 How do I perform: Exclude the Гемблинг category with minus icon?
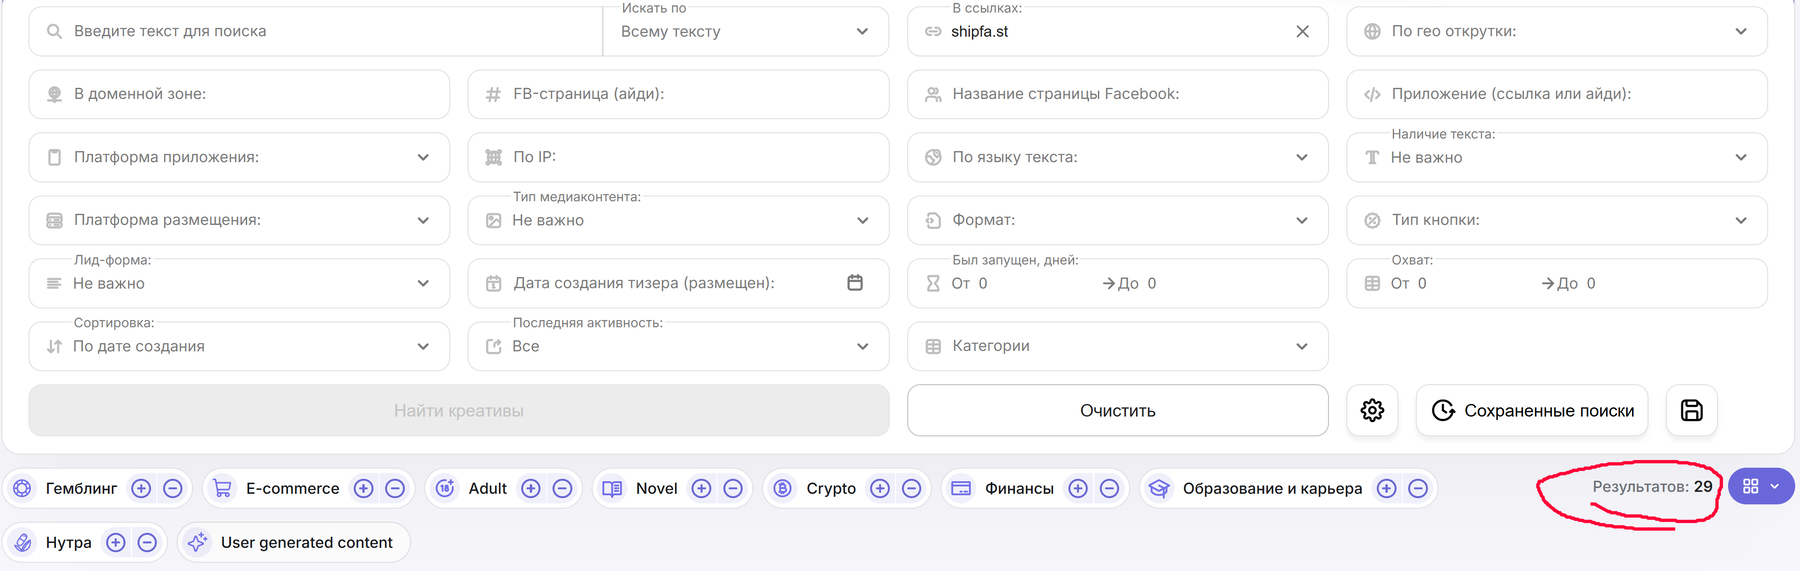point(173,488)
